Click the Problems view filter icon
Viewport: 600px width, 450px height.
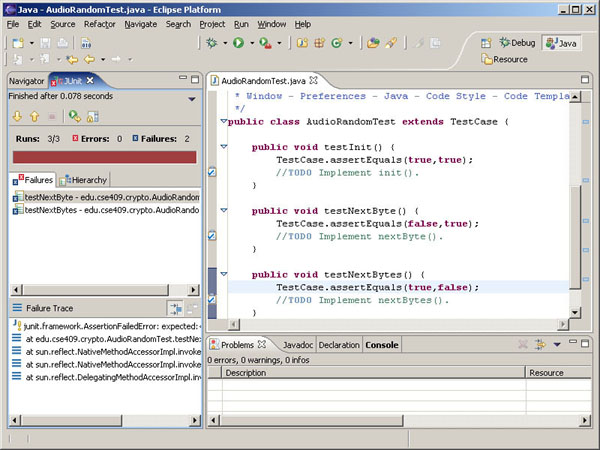coord(542,345)
